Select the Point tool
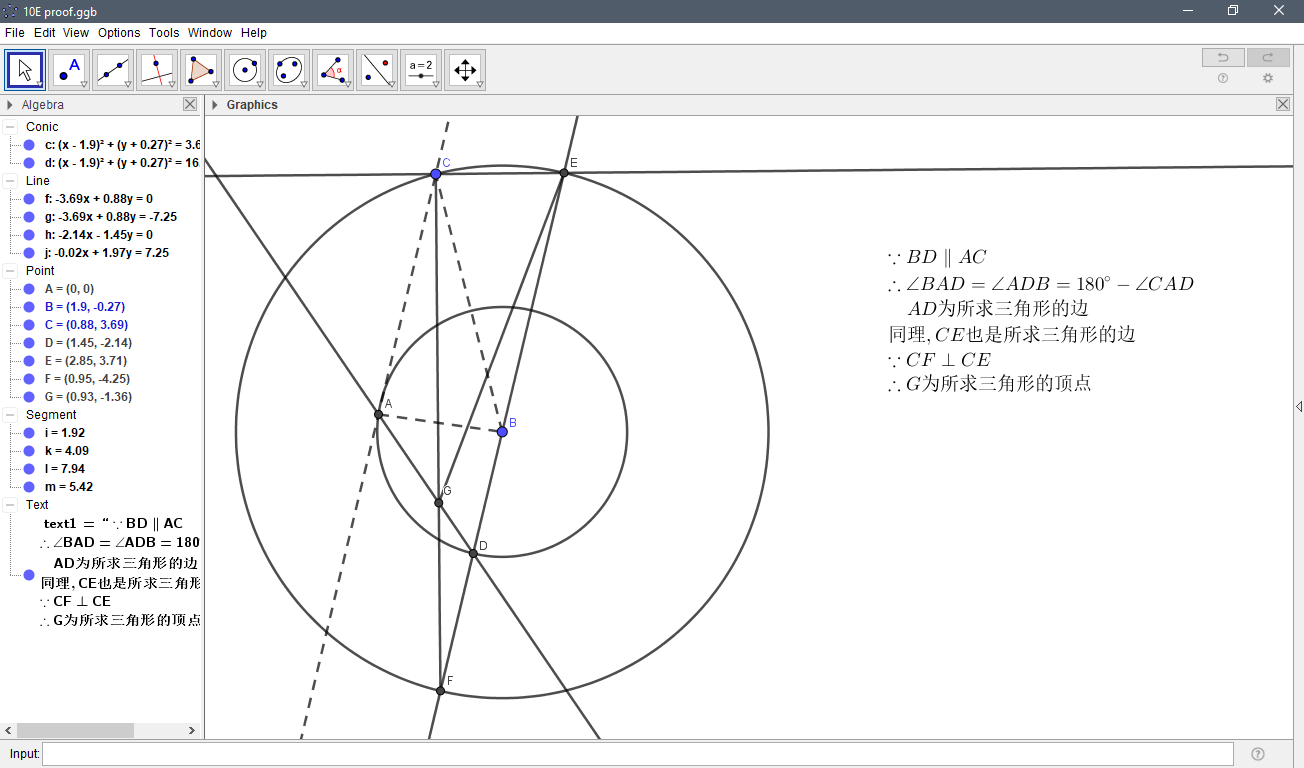 click(x=70, y=70)
